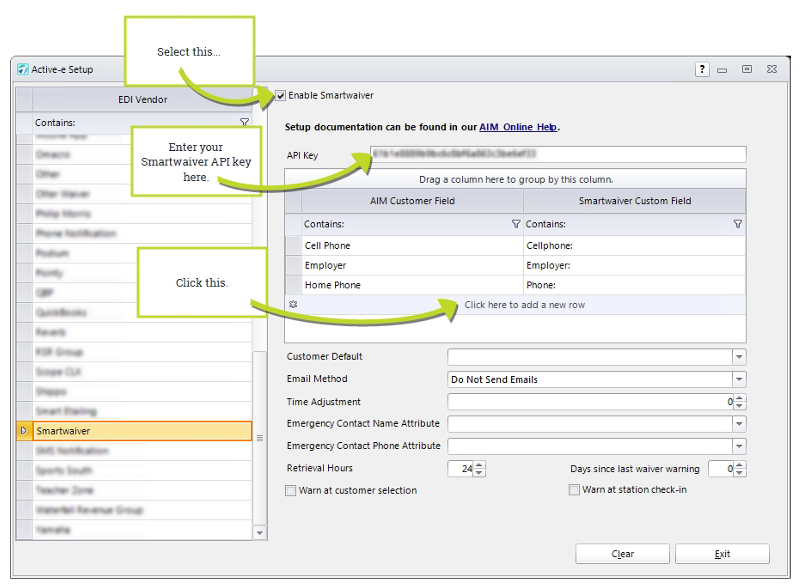The width and height of the screenshot is (802, 586).
Task: Select the Home Phone customer field cell
Action: pyautogui.click(x=412, y=285)
